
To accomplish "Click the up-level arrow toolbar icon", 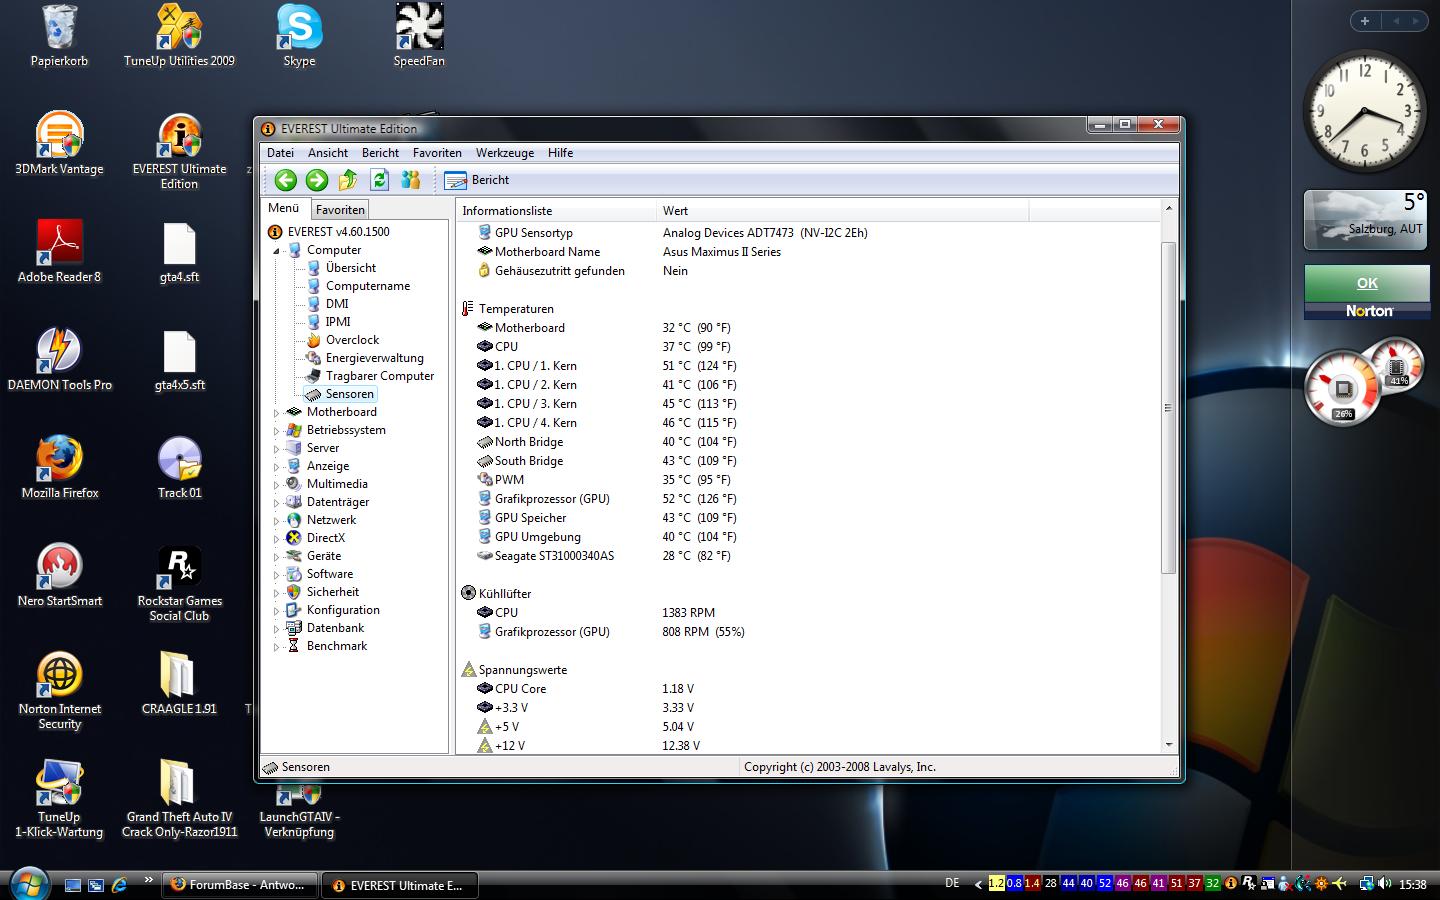I will click(x=348, y=180).
